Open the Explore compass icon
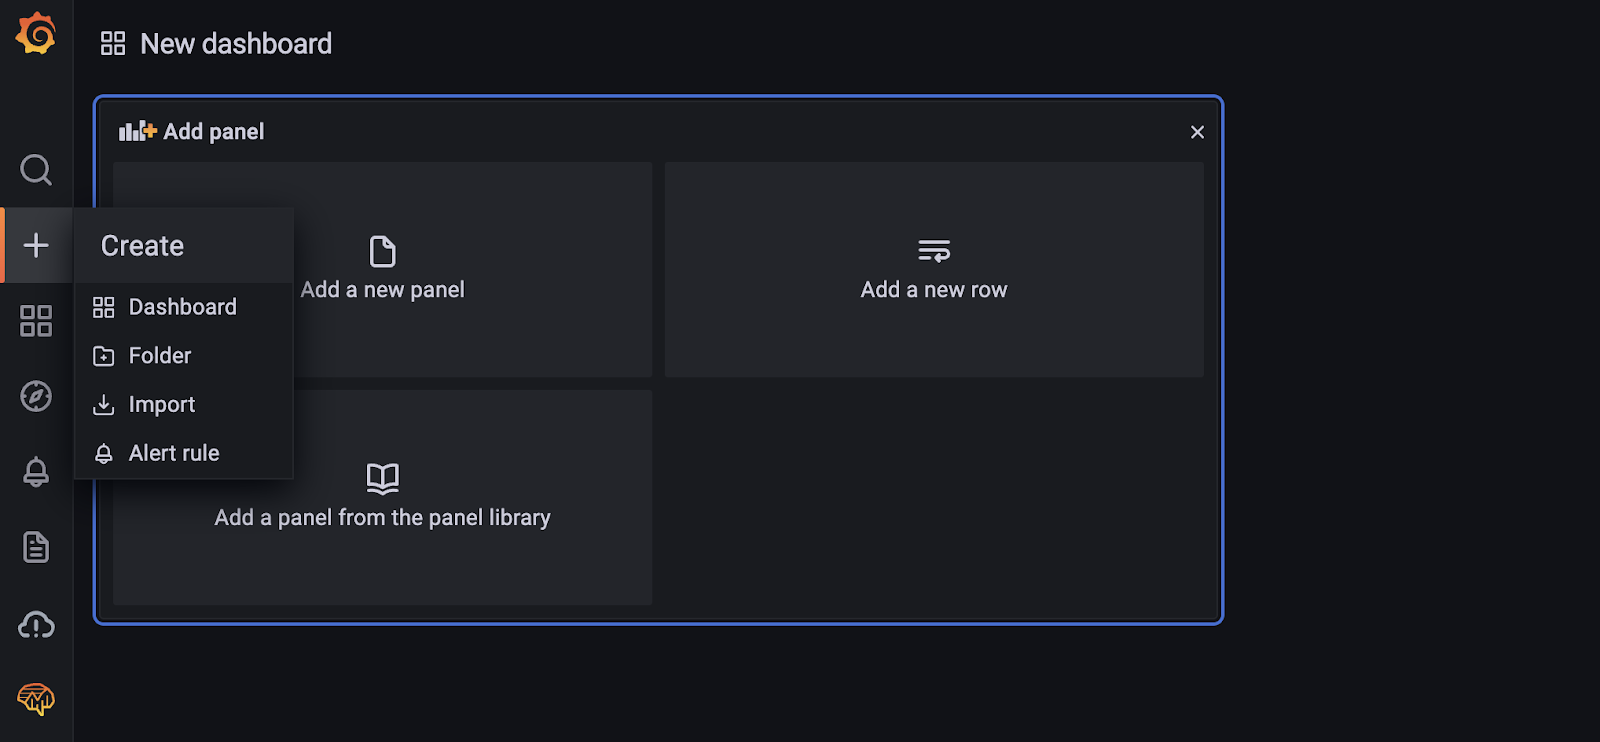1600x742 pixels. (36, 396)
